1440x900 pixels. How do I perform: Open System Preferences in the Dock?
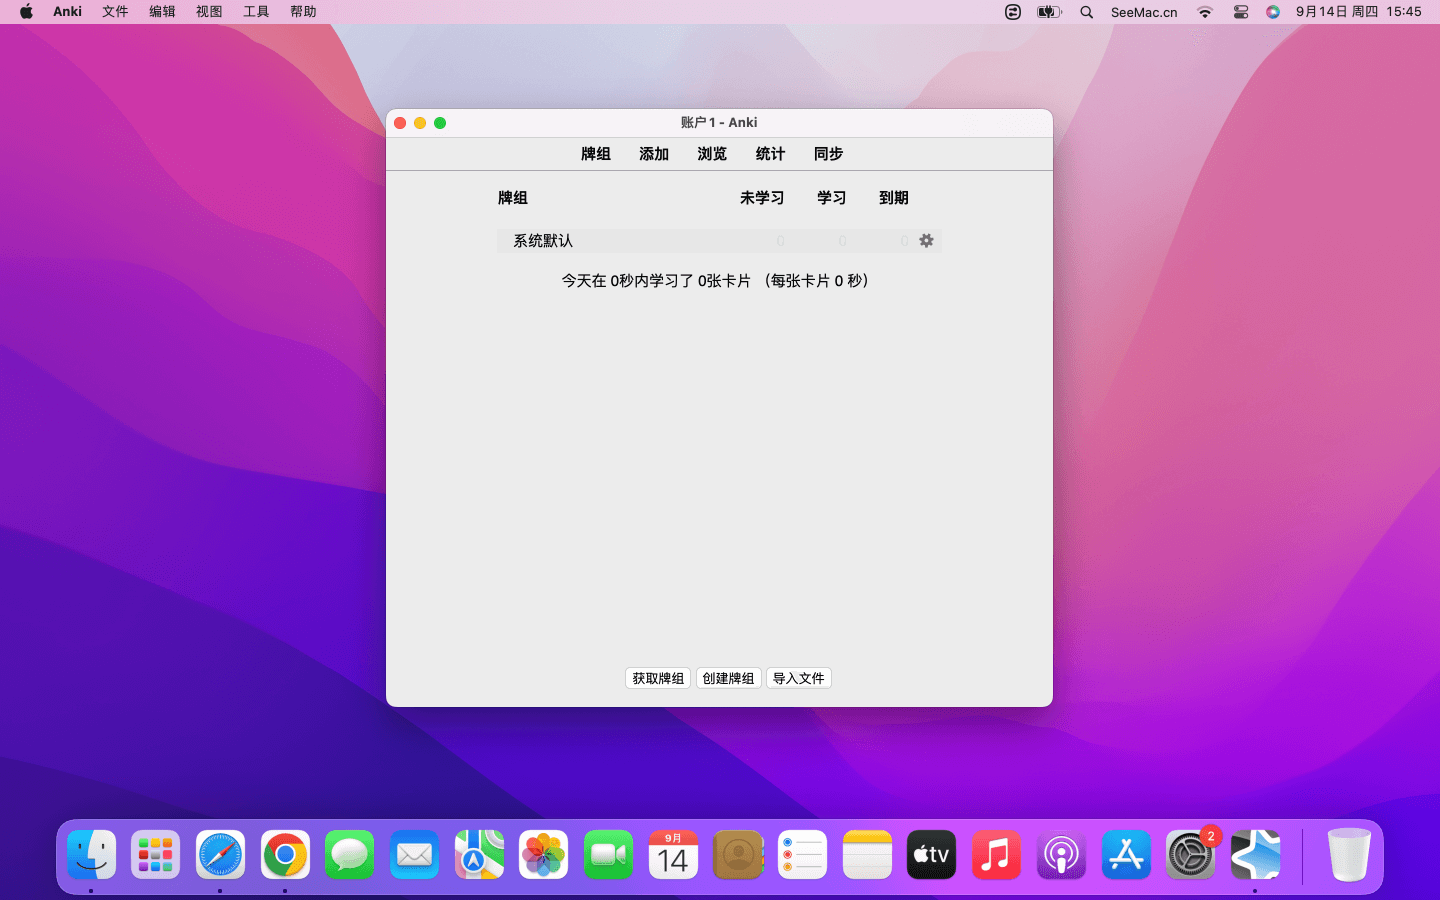tap(1190, 855)
